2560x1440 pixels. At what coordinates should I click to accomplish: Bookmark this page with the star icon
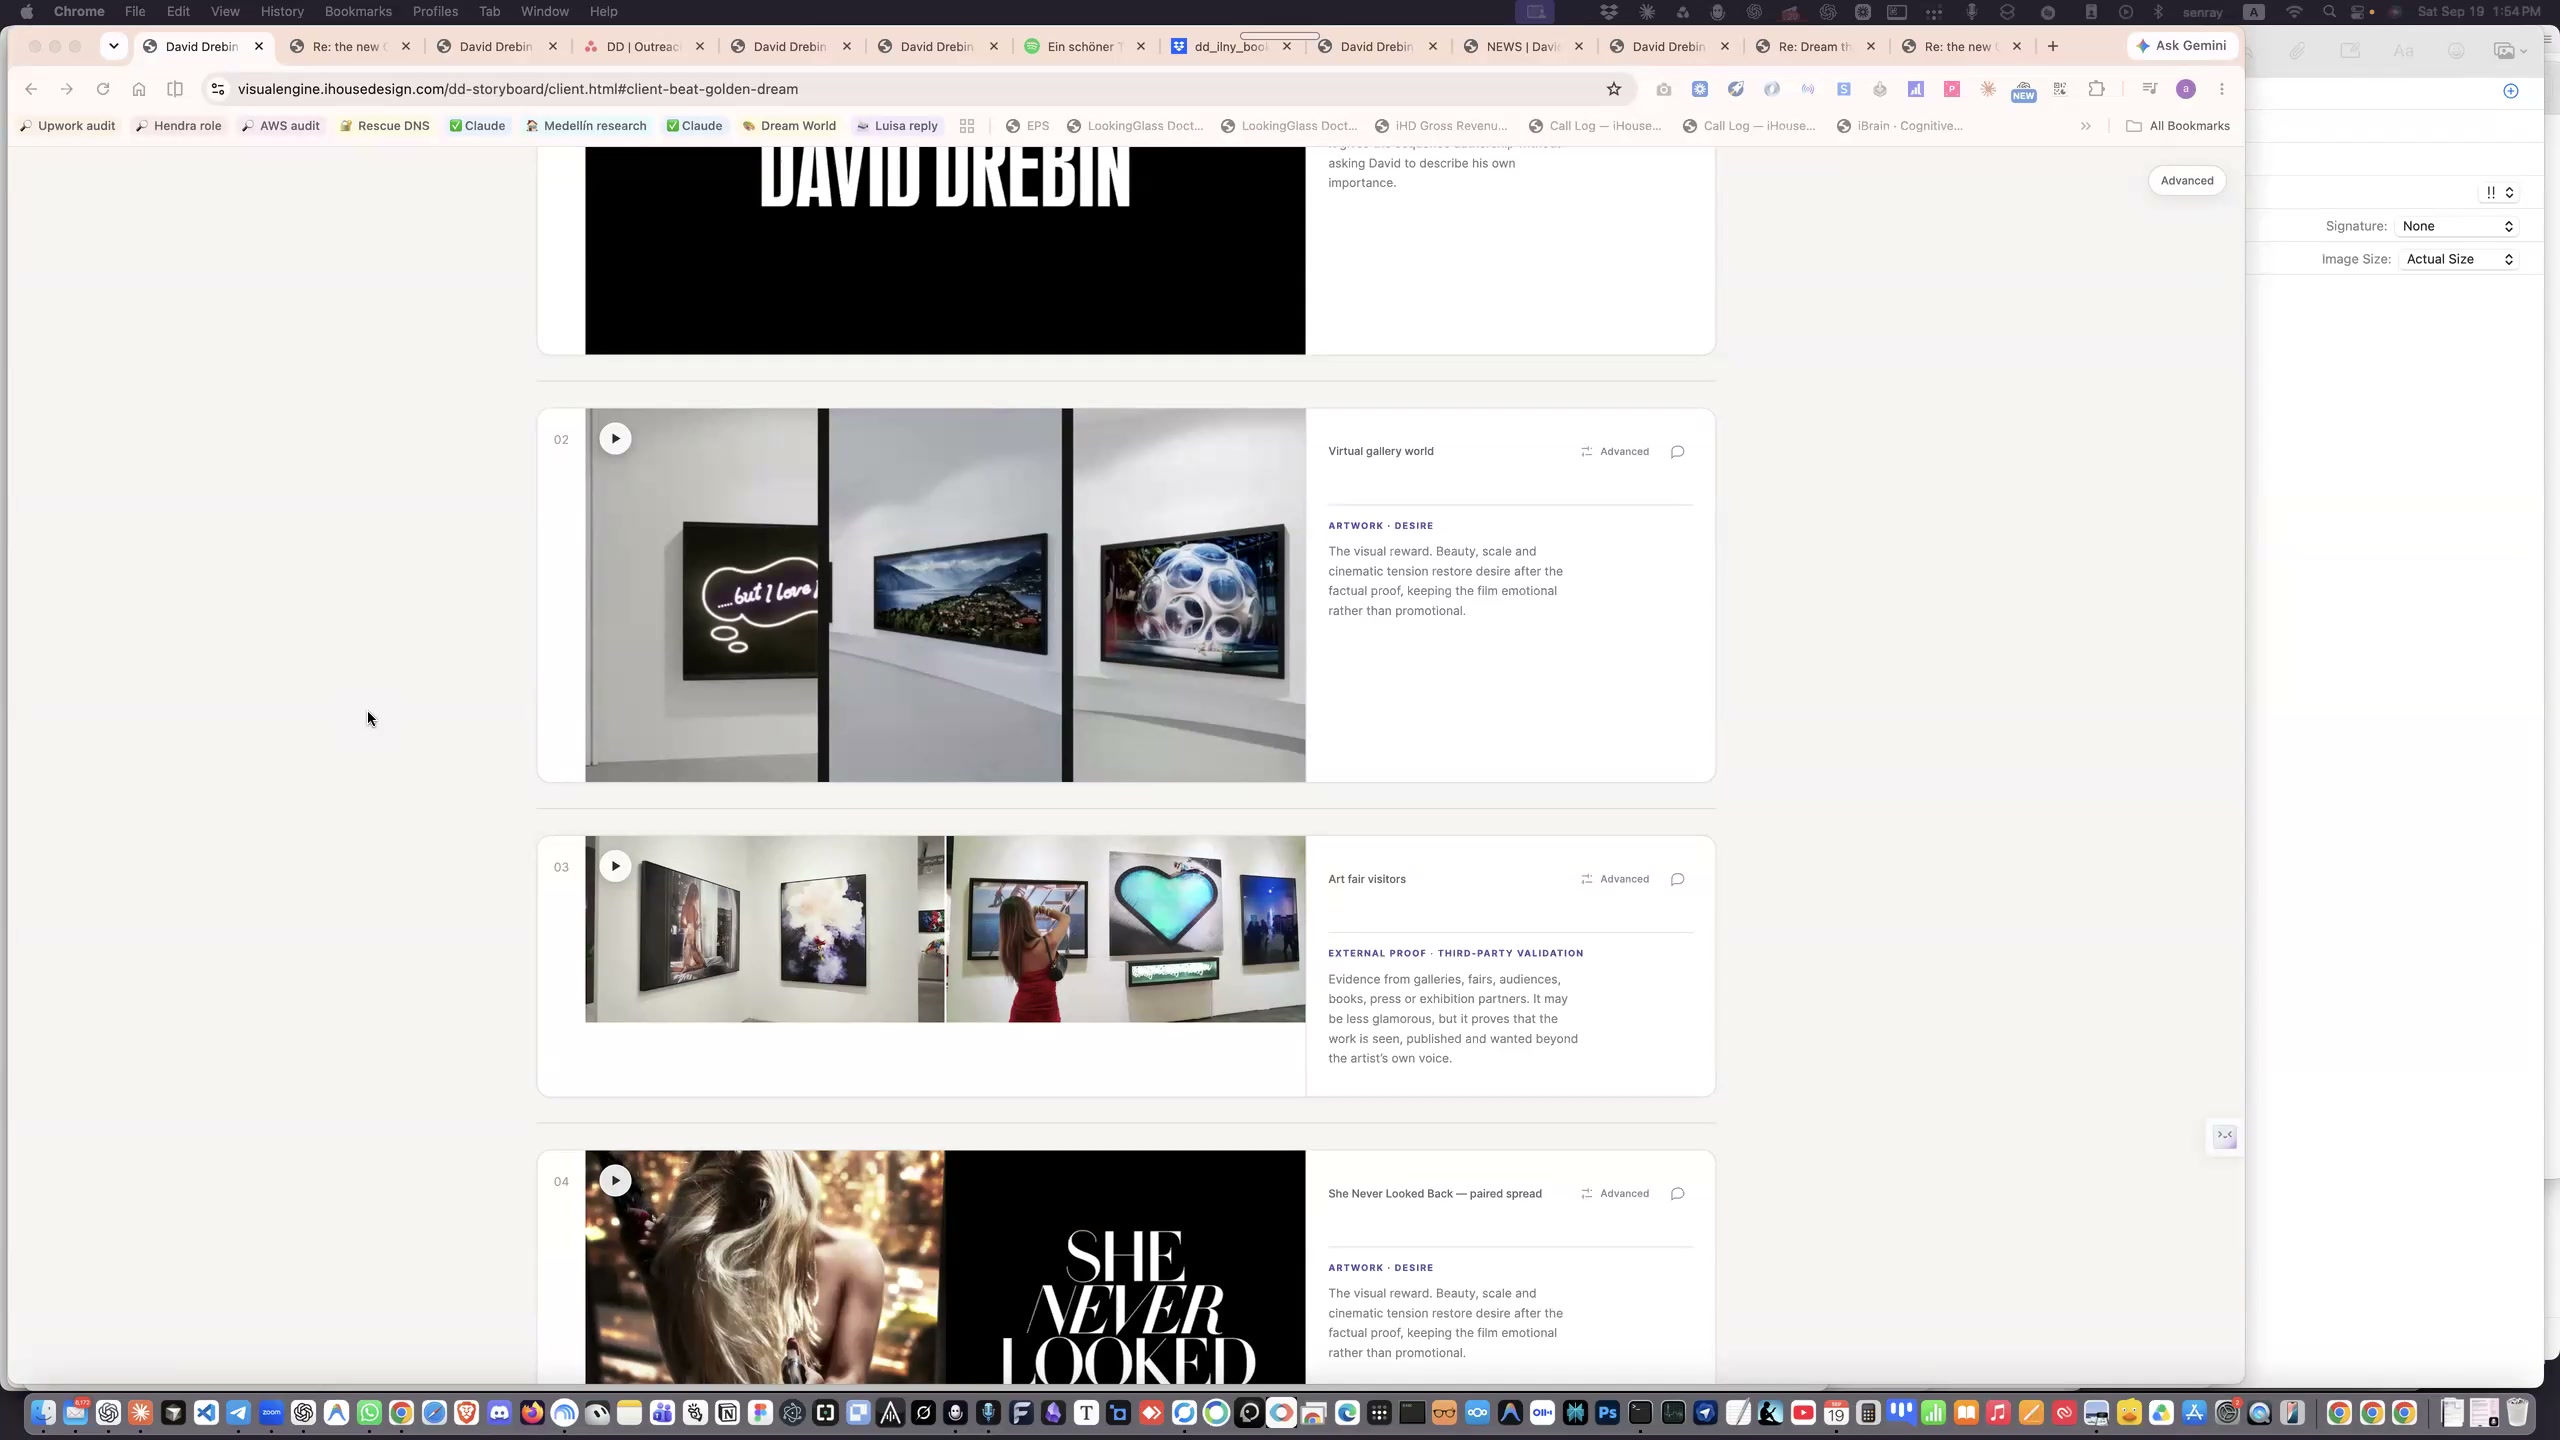click(x=1613, y=89)
